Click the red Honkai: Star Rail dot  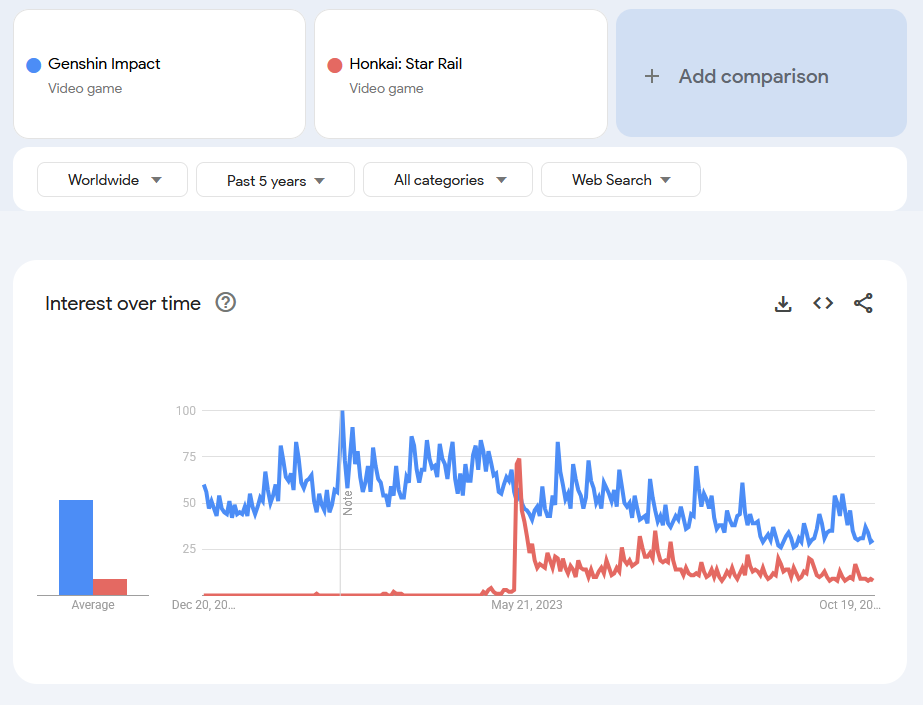[x=335, y=65]
